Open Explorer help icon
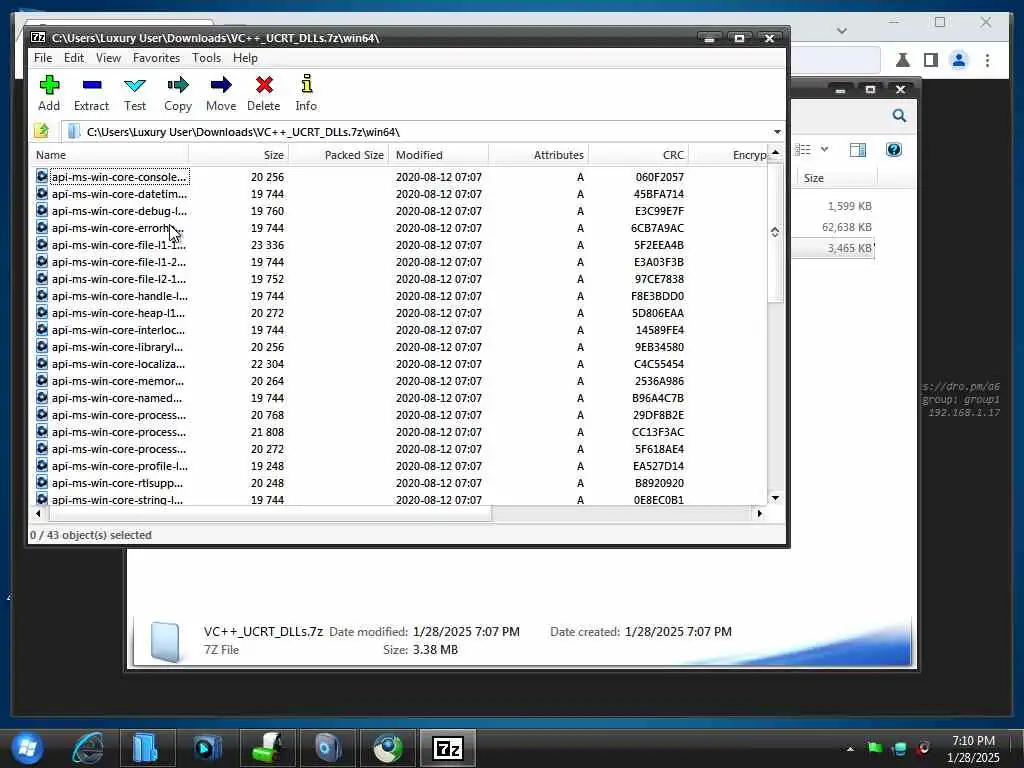 (893, 150)
